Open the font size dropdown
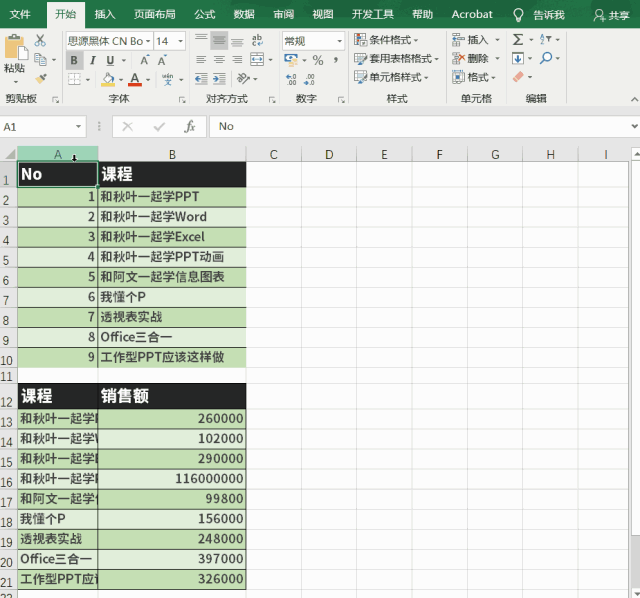Screen dimensions: 640x598 [x=180, y=41]
